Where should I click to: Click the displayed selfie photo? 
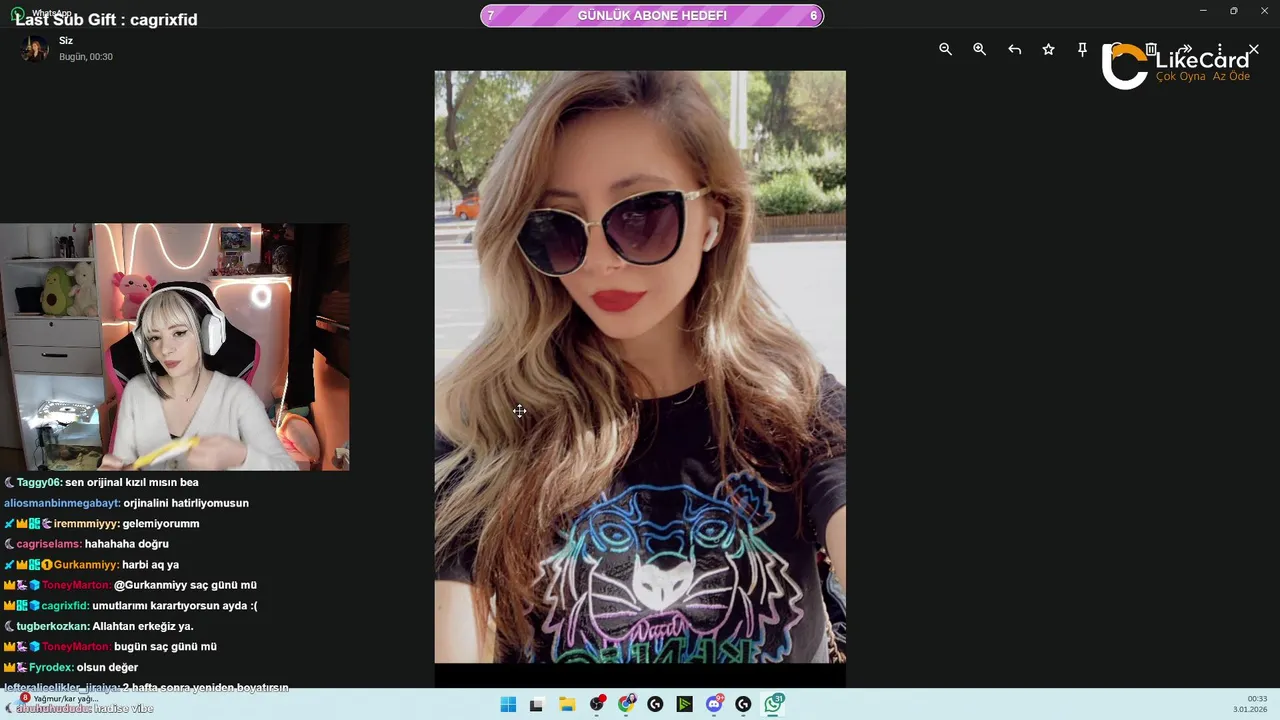640,366
